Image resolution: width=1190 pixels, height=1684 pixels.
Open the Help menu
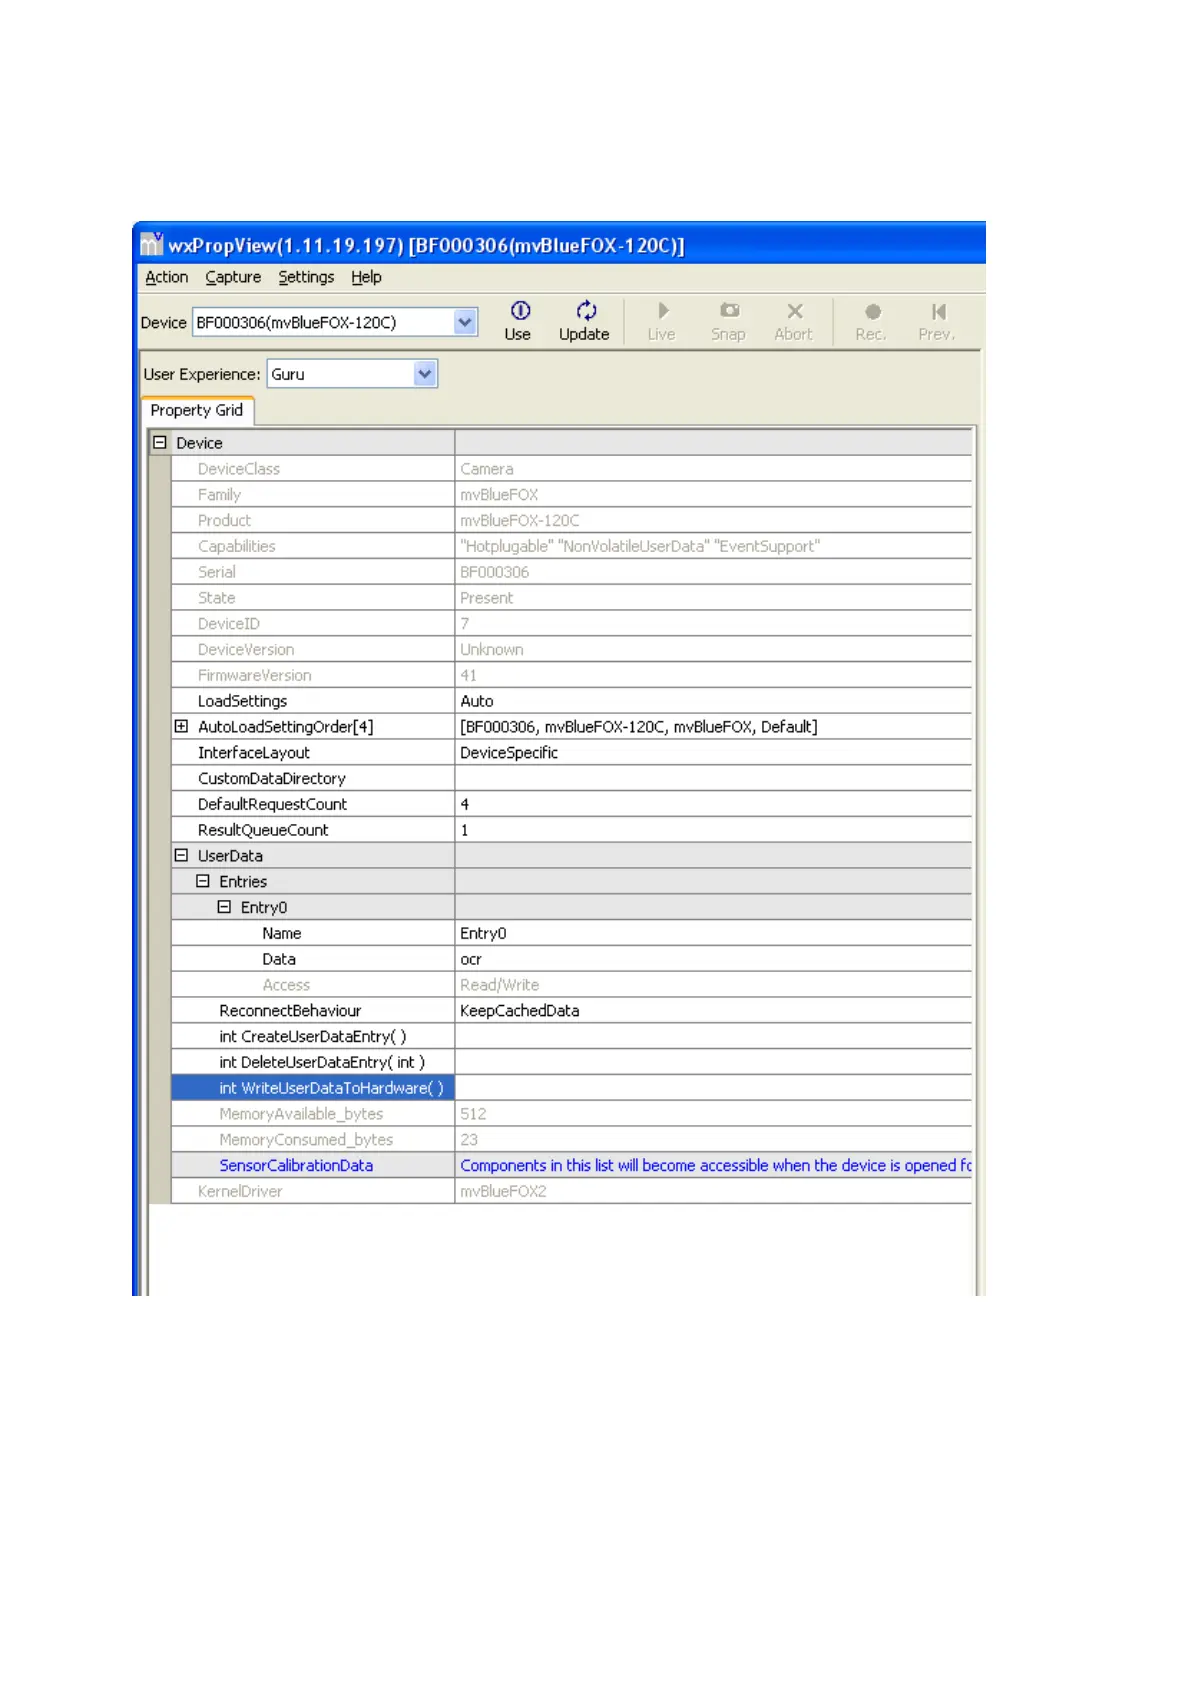coord(366,277)
